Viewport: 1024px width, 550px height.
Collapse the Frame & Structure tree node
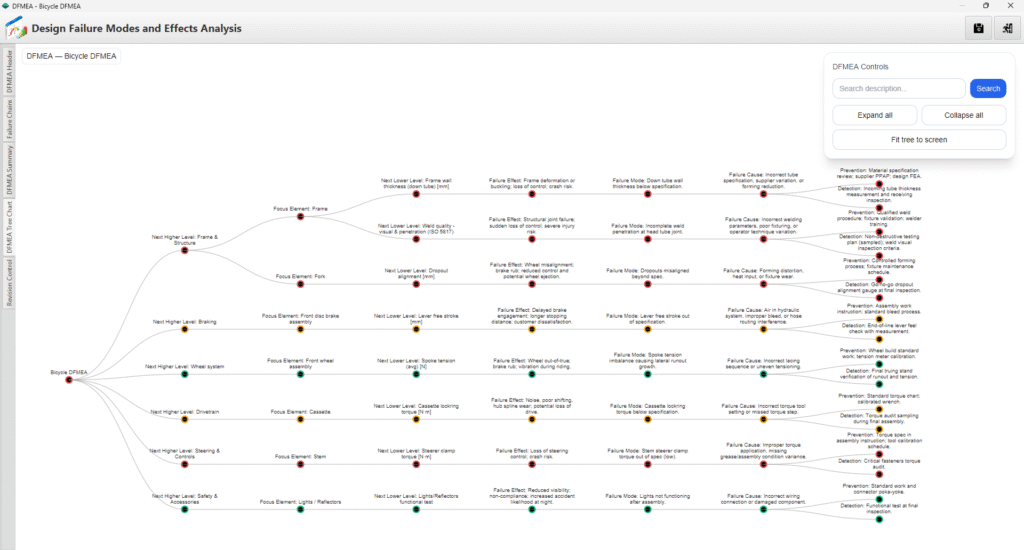pyautogui.click(x=184, y=250)
